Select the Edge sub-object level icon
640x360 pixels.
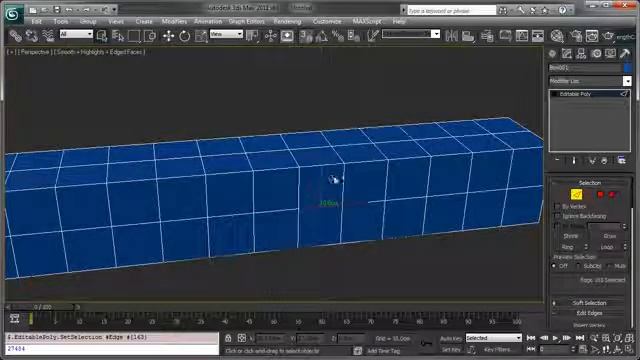576,194
